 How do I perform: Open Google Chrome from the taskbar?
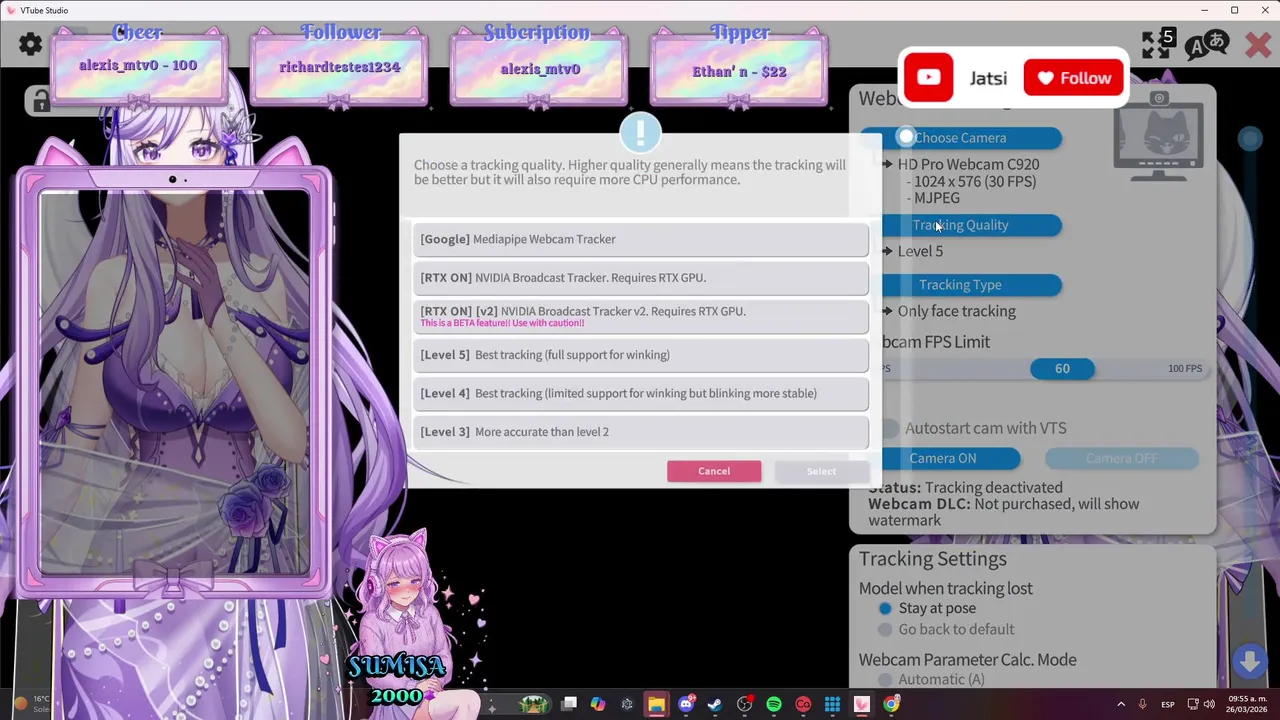891,704
